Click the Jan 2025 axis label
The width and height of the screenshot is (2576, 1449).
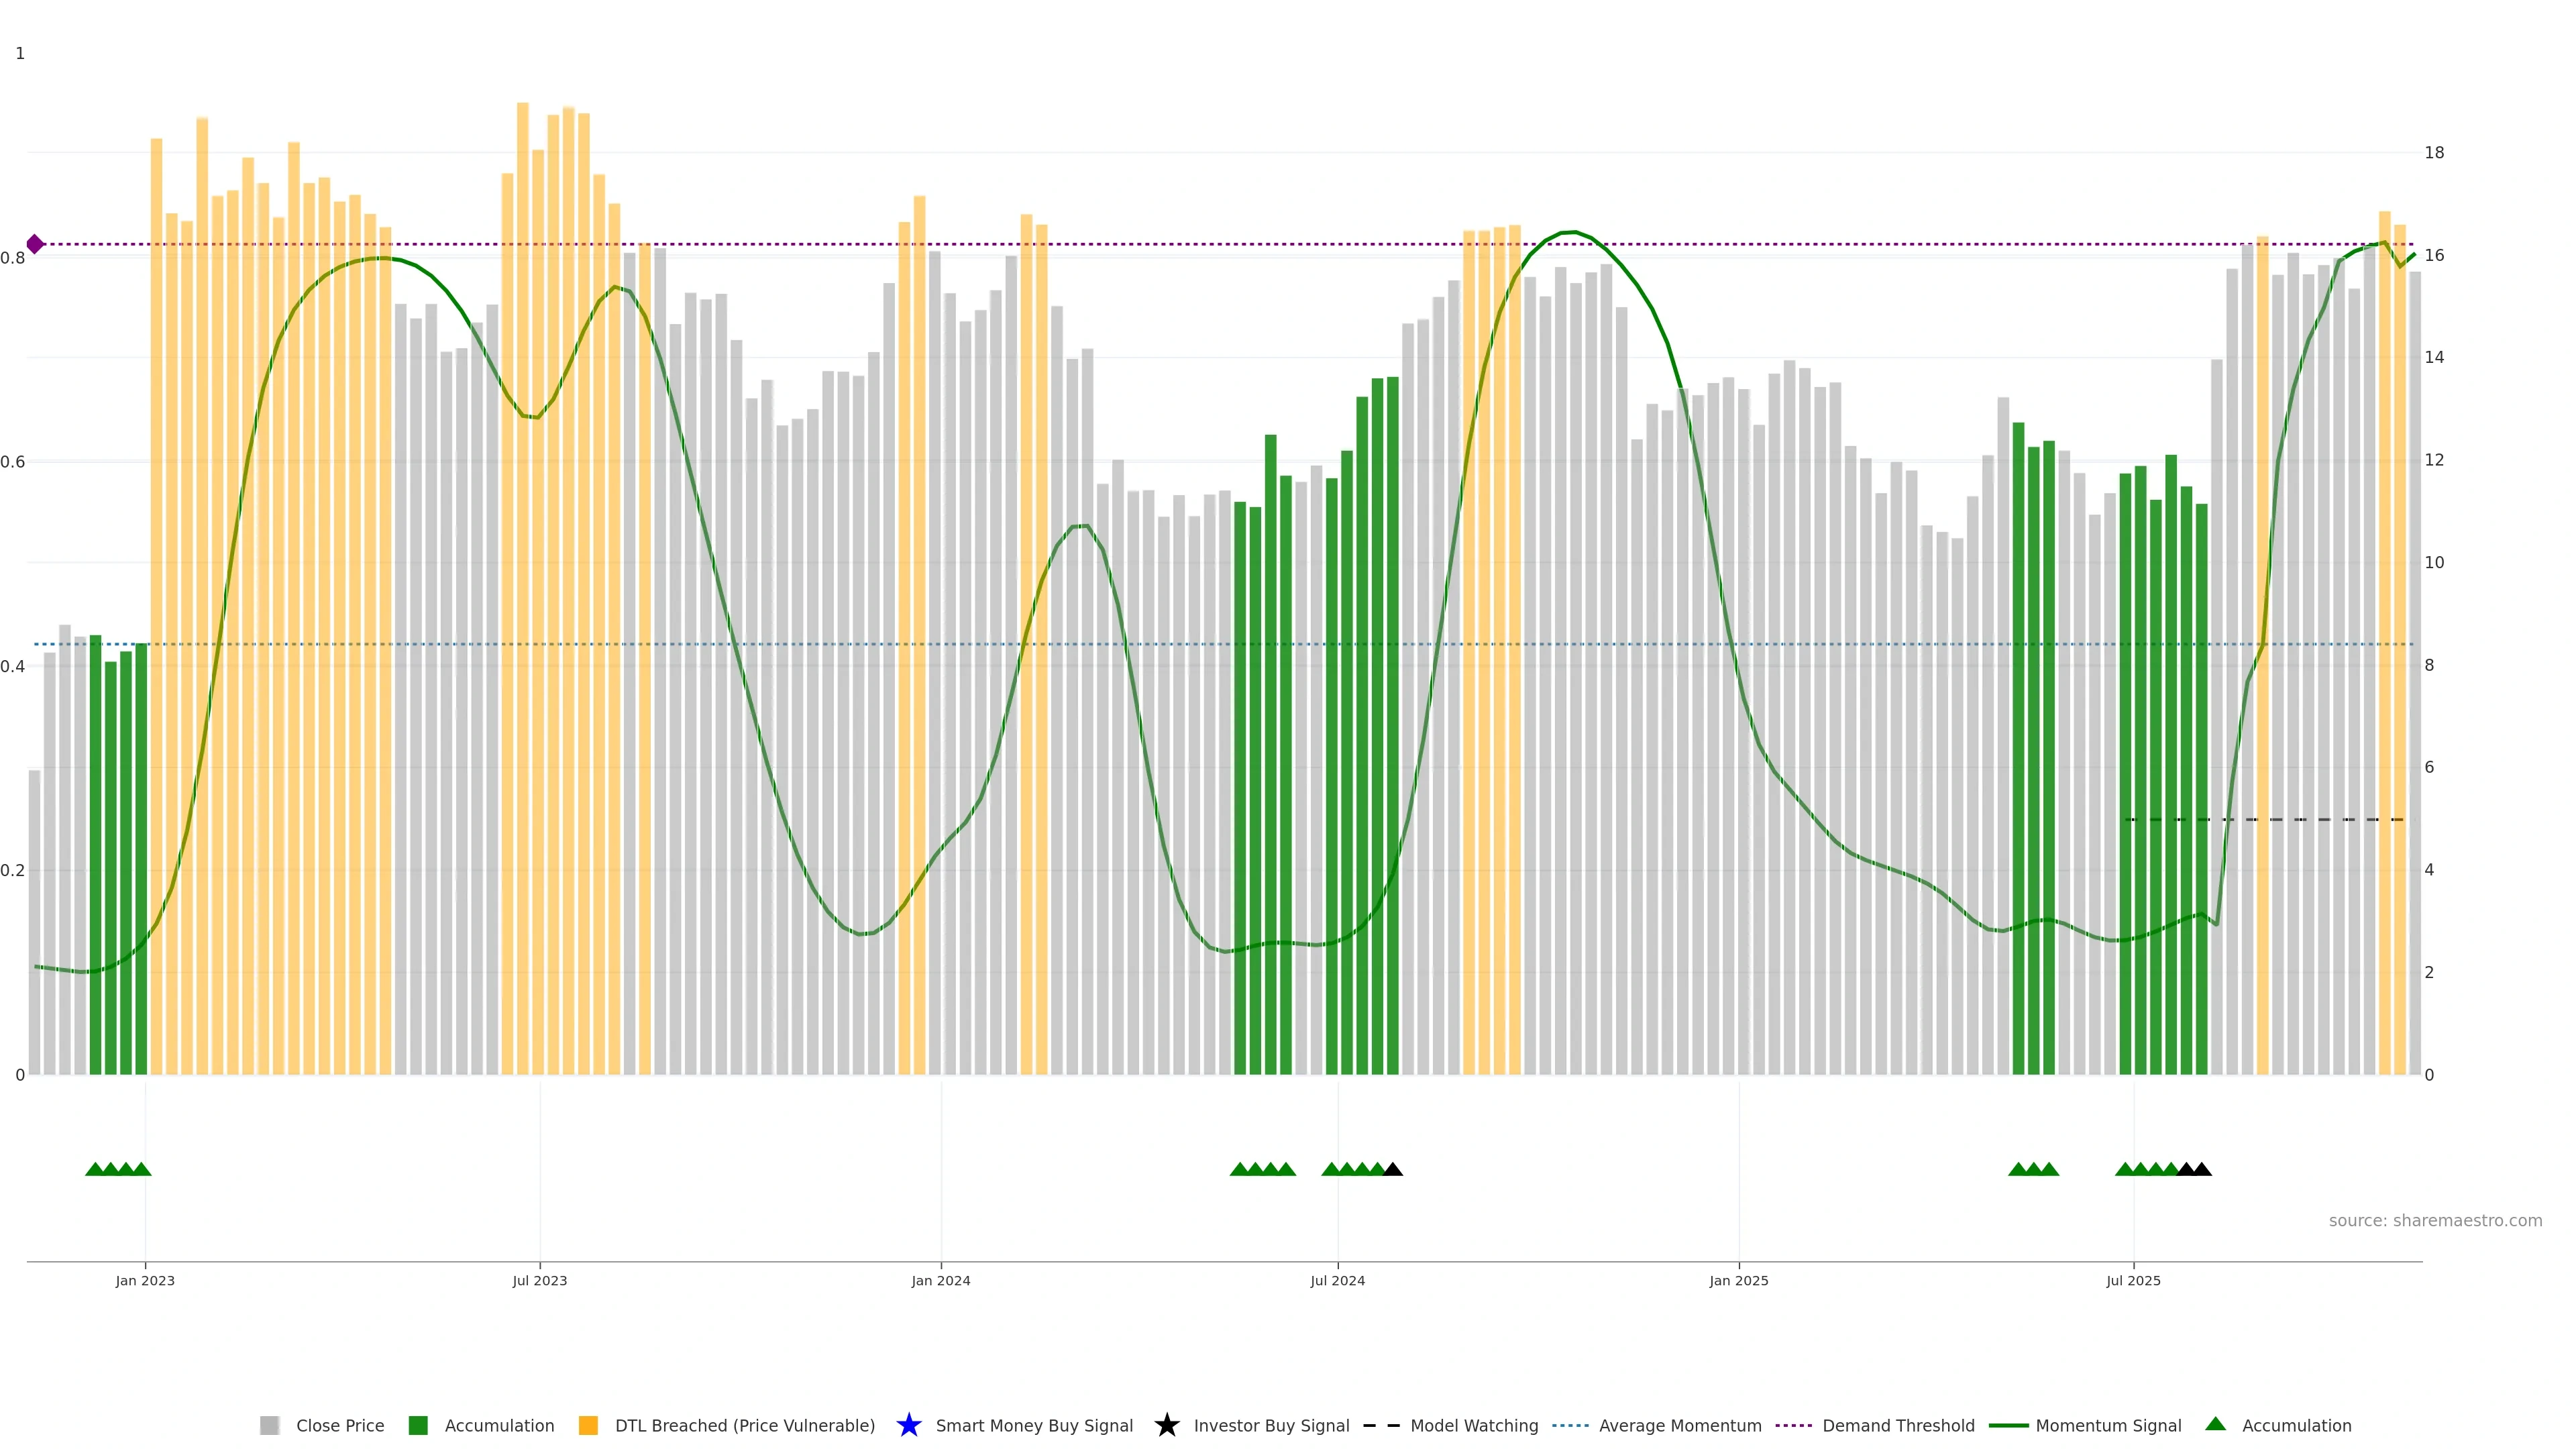coord(1738,1280)
